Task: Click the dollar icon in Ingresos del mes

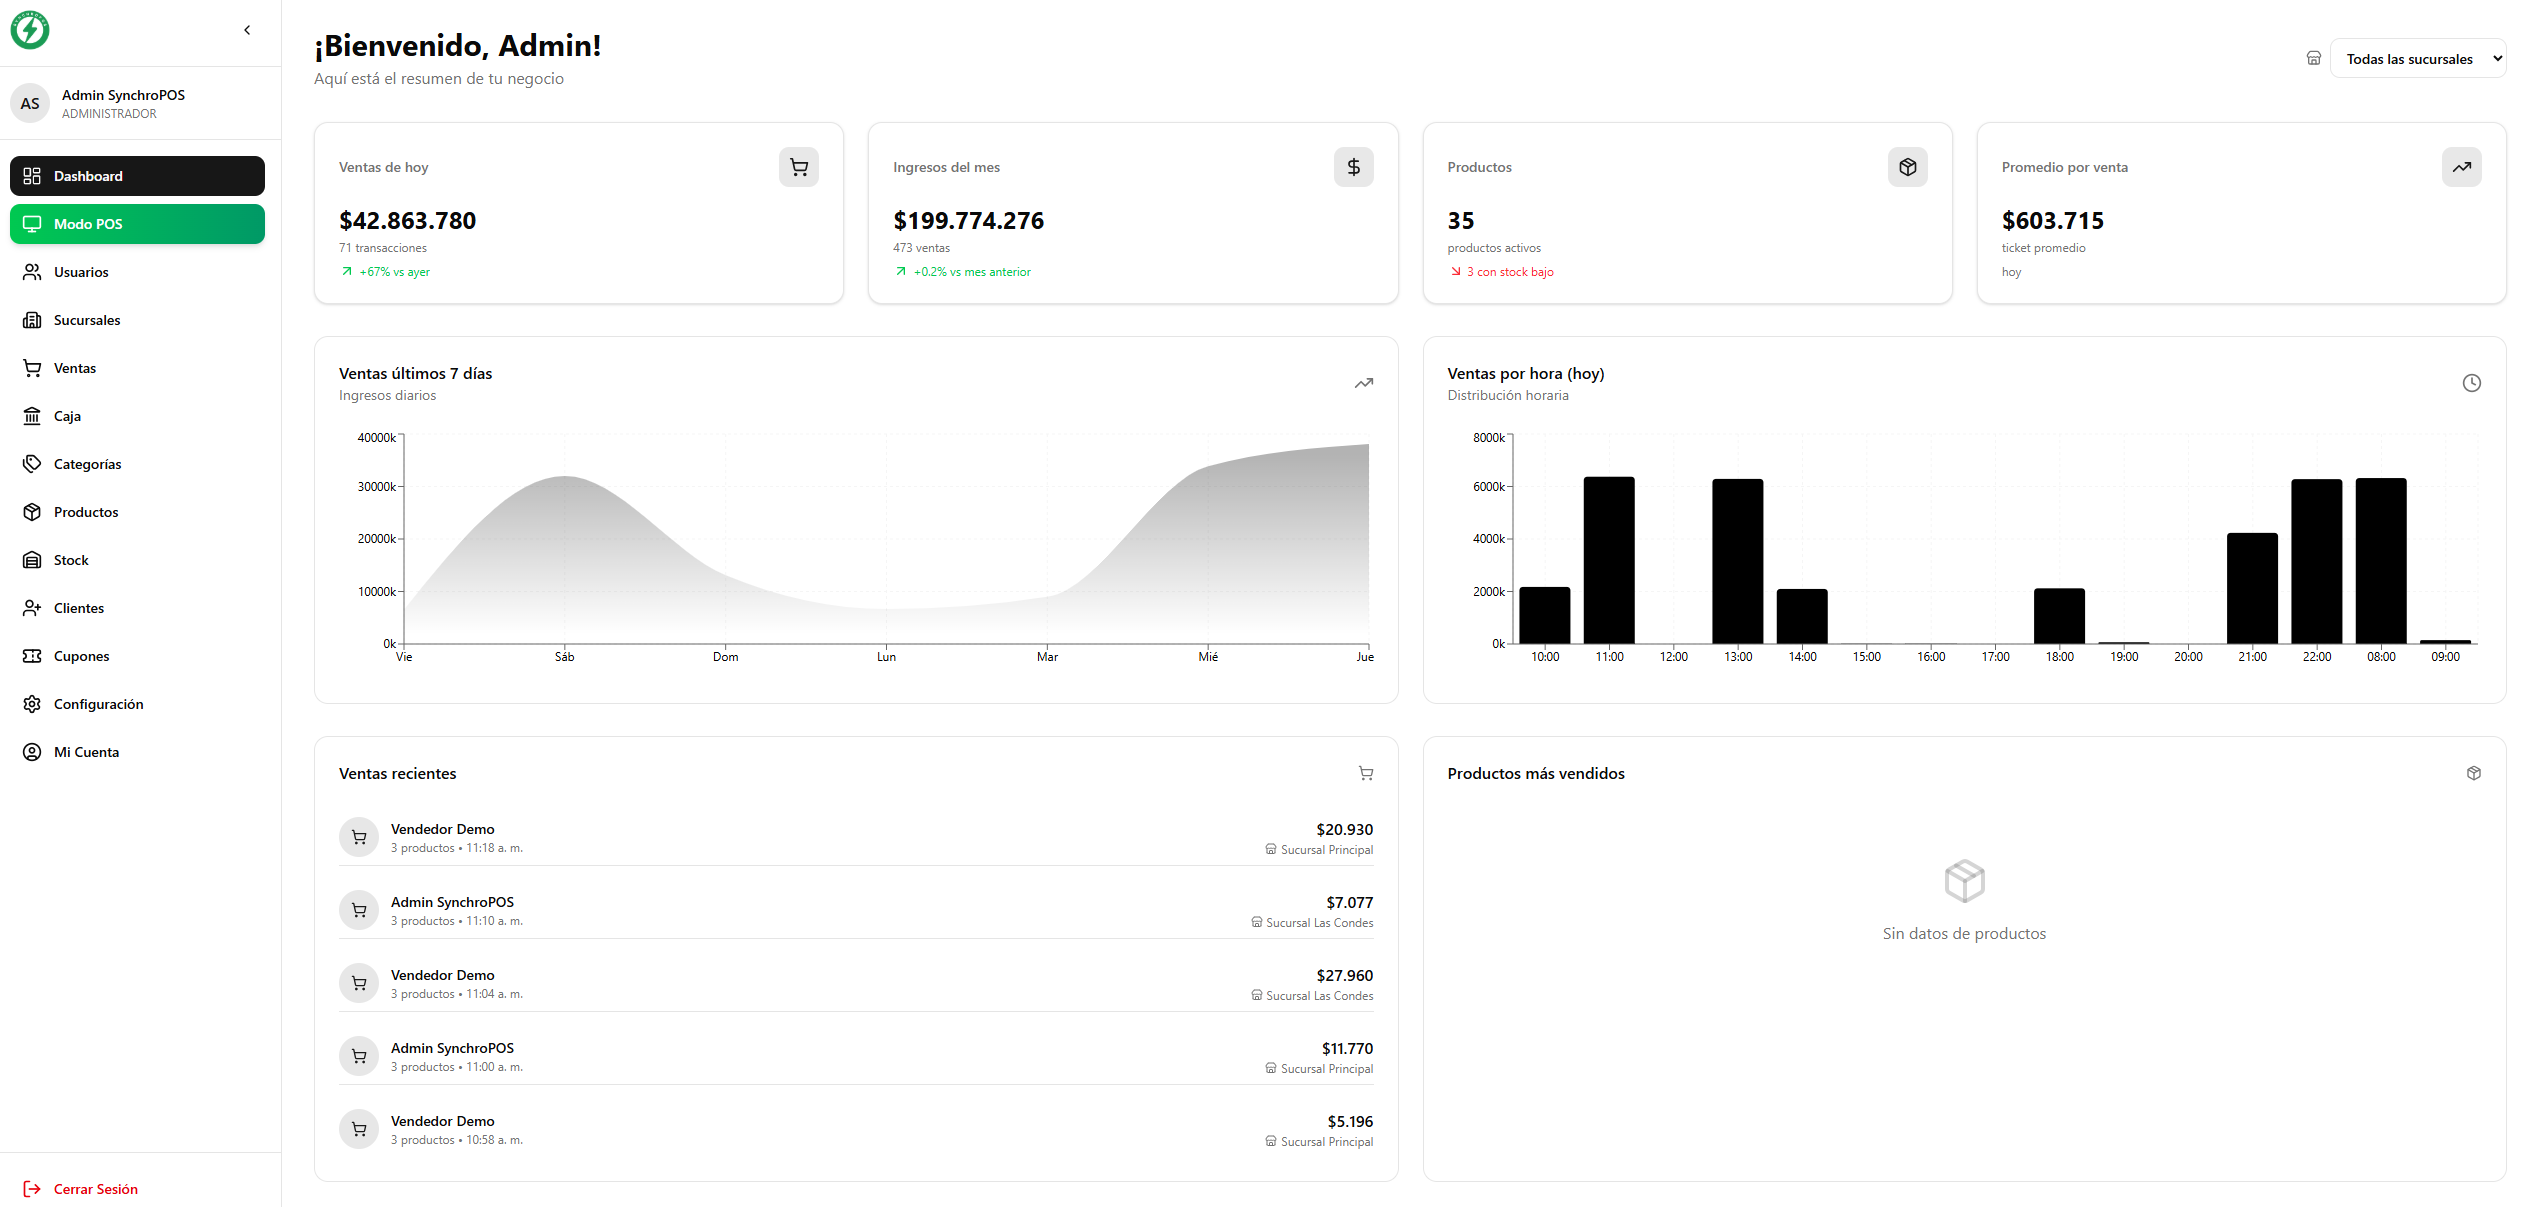Action: coord(1353,167)
